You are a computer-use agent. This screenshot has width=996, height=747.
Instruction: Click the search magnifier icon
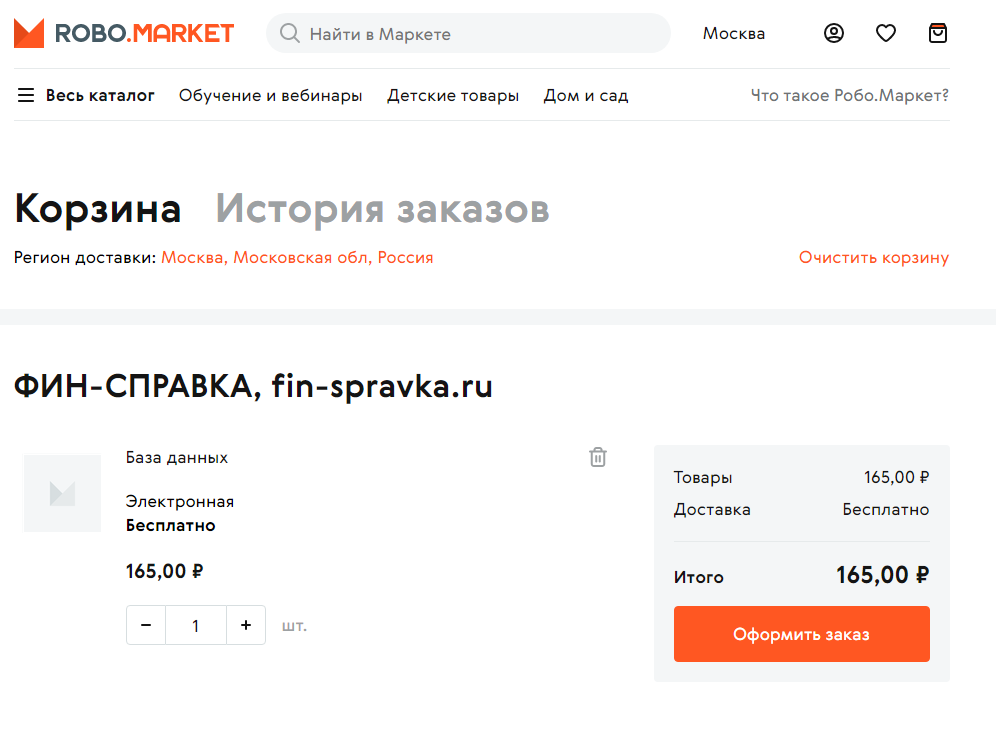coord(290,34)
